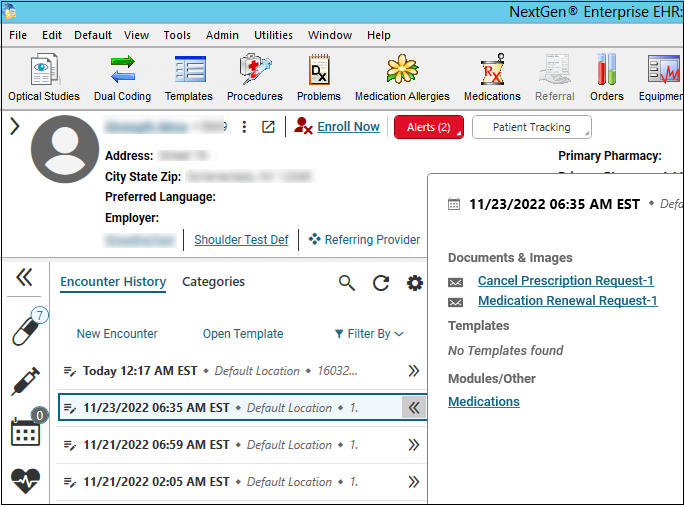This screenshot has height=505, width=684.
Task: Open the Problems (Dx) module
Action: (319, 78)
